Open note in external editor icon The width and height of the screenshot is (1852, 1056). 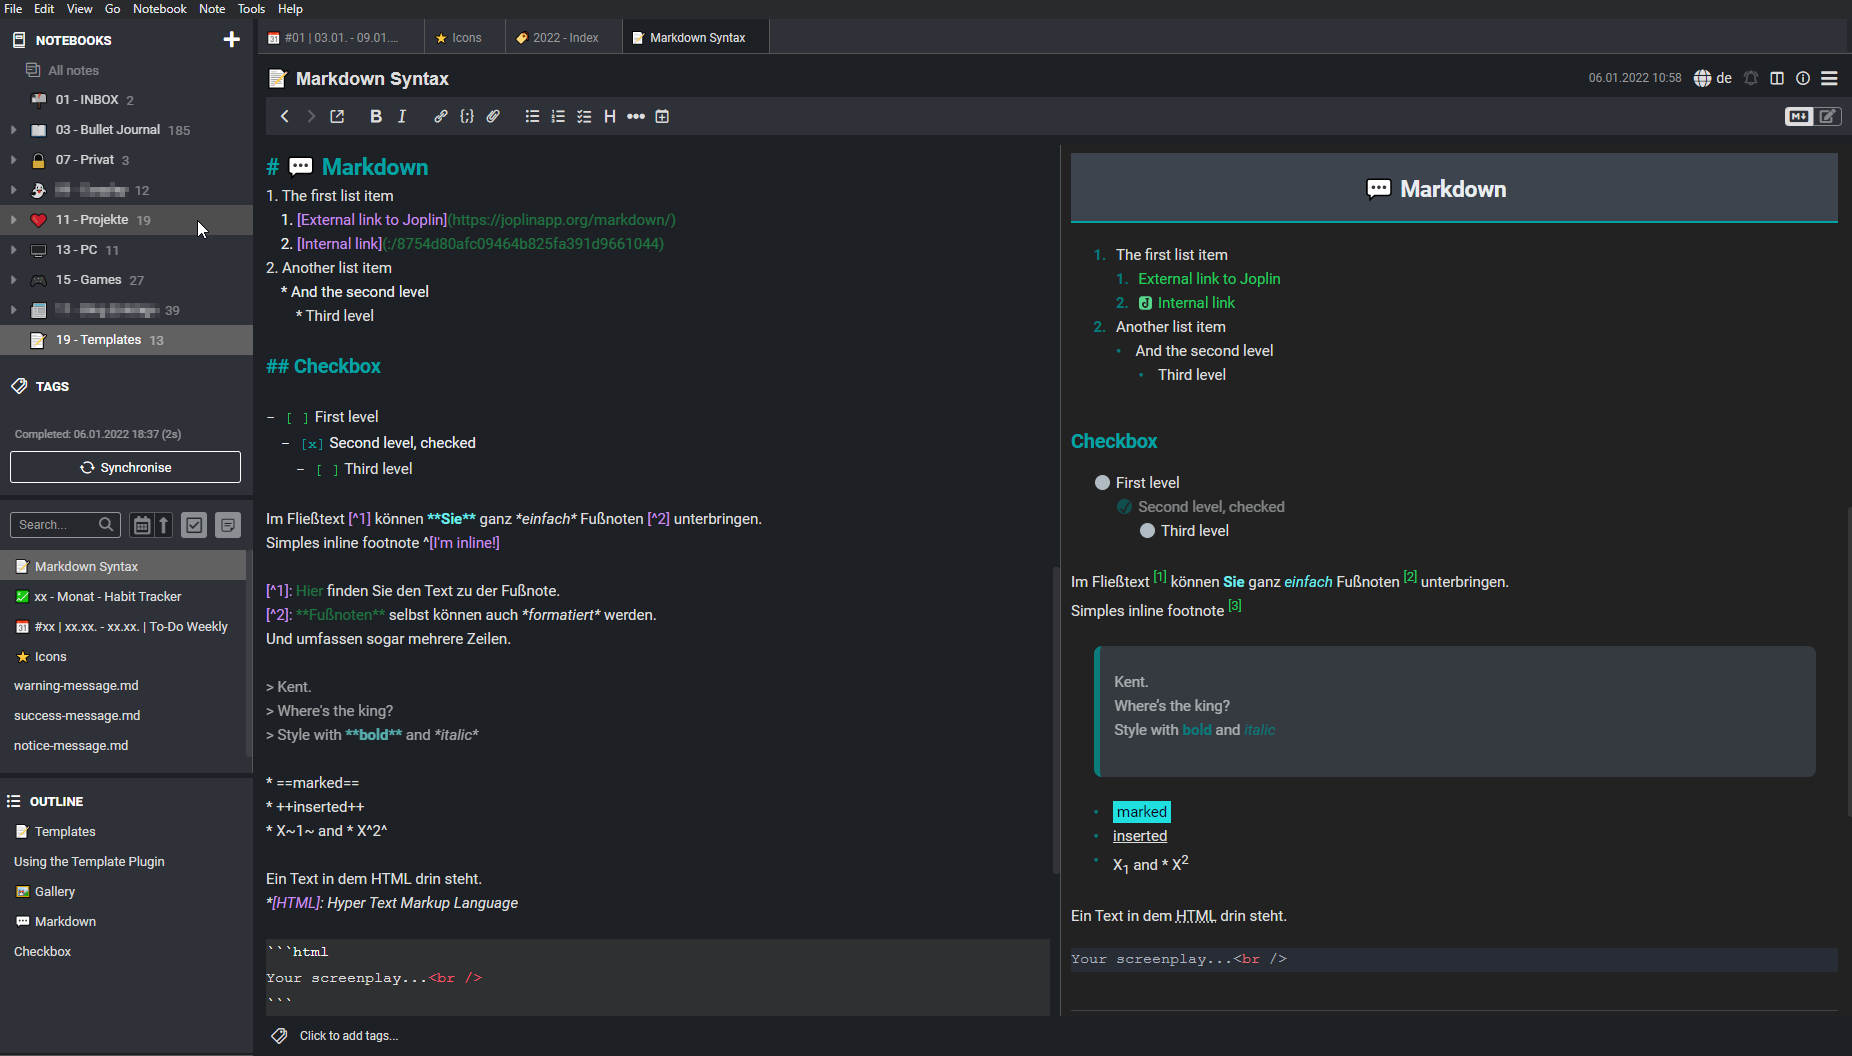[337, 117]
